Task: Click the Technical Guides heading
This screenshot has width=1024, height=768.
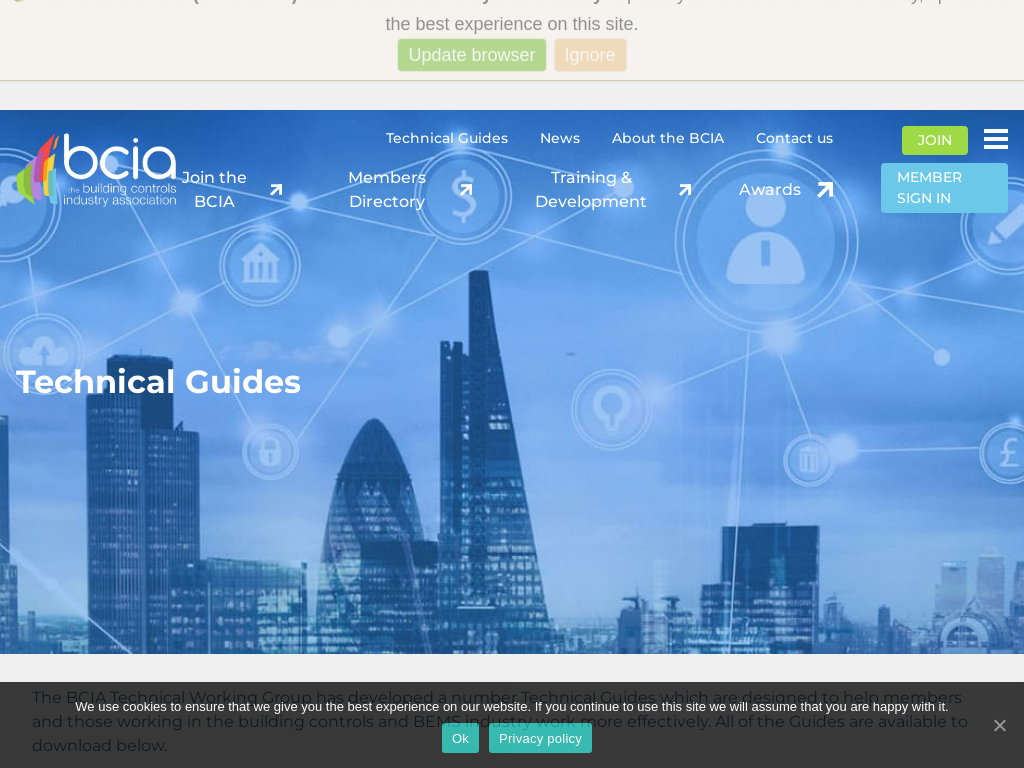Action: (x=158, y=382)
